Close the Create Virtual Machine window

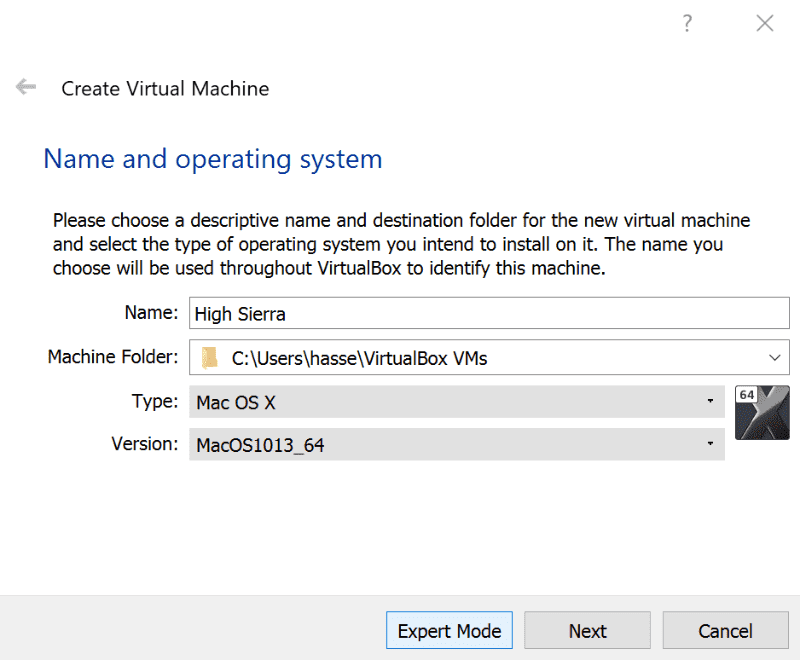[x=765, y=23]
